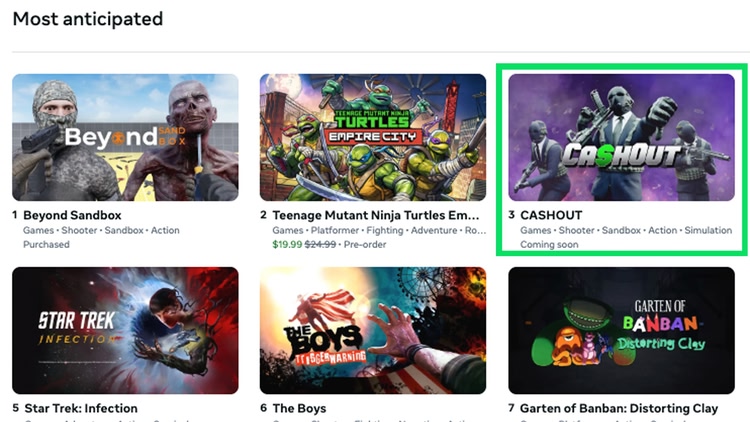Click the CASHOUT game title
Screen dimensions: 750x422
point(551,215)
